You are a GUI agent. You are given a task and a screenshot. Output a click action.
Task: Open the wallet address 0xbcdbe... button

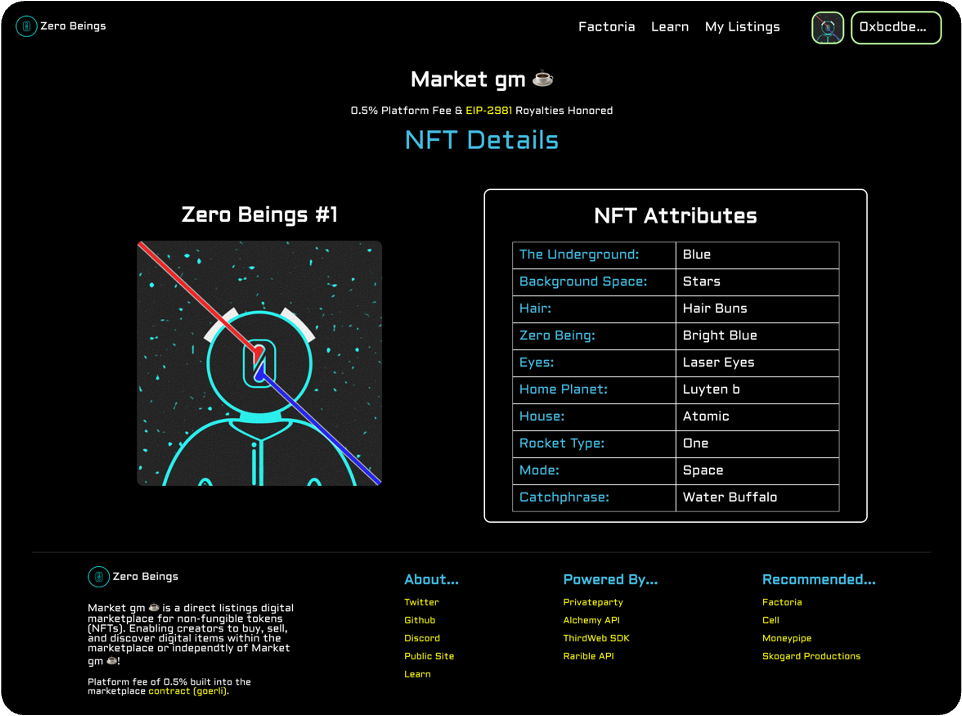[895, 28]
